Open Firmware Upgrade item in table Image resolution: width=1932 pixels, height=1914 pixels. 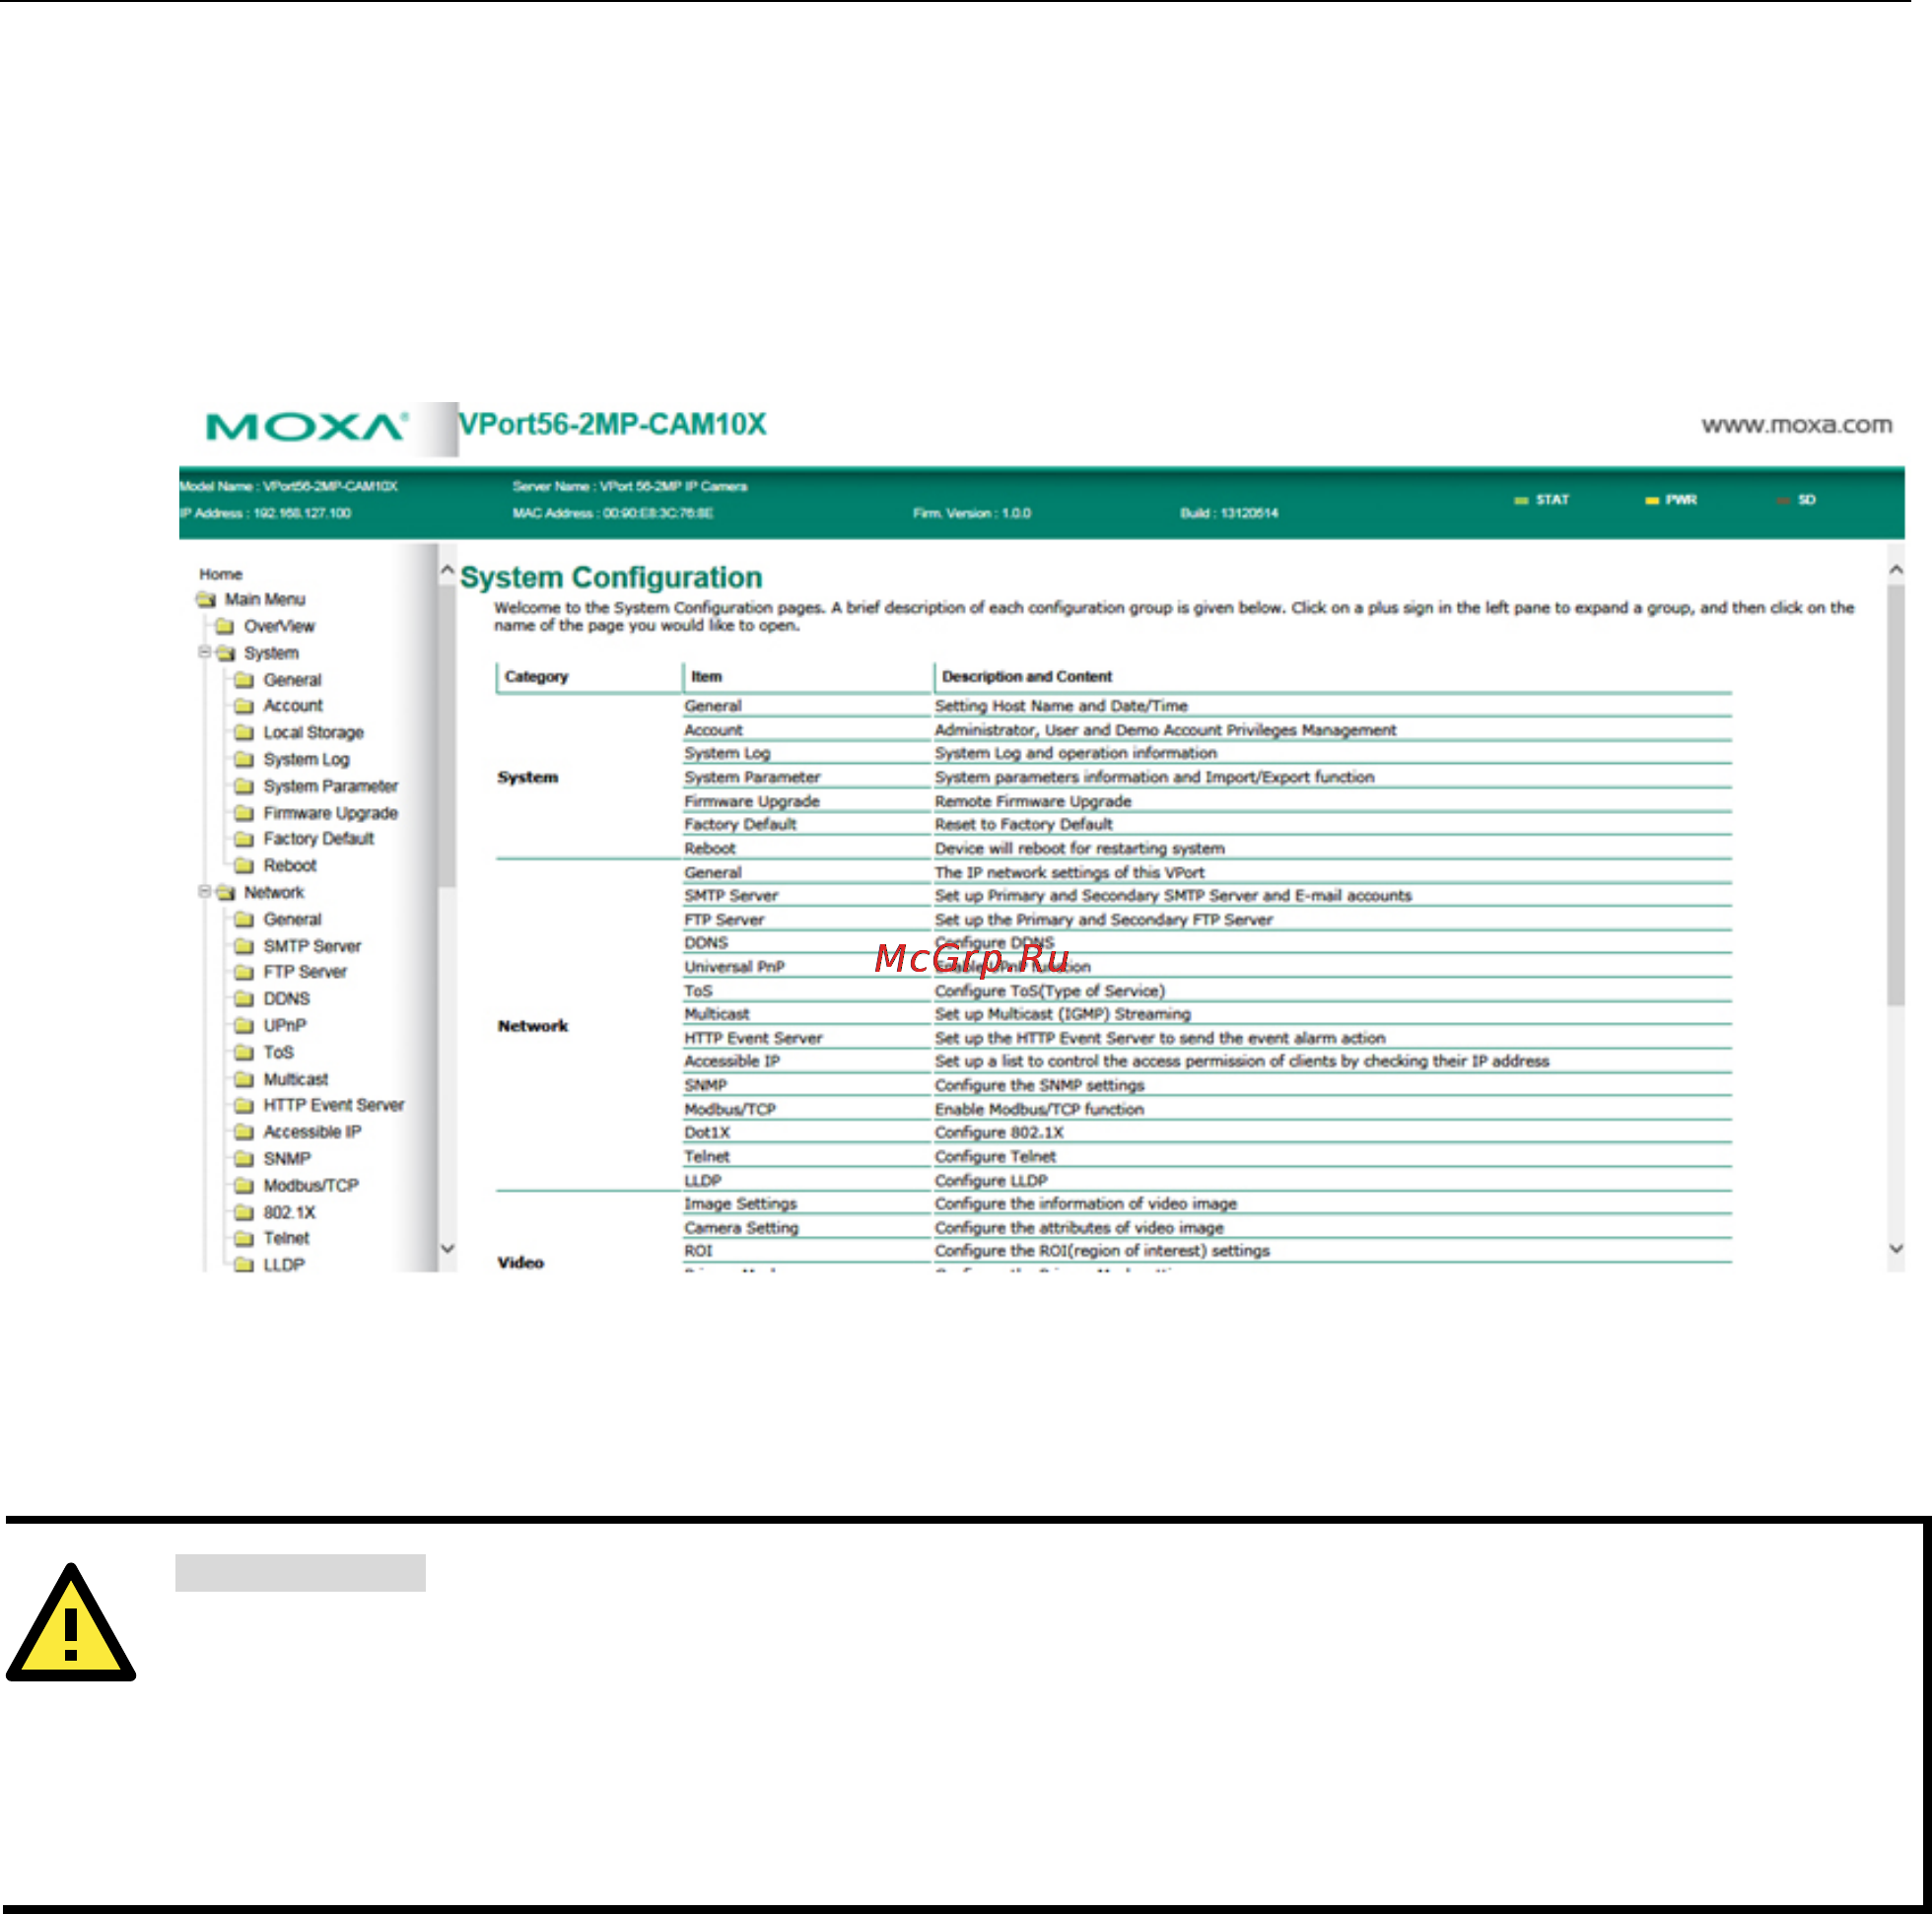tap(752, 801)
